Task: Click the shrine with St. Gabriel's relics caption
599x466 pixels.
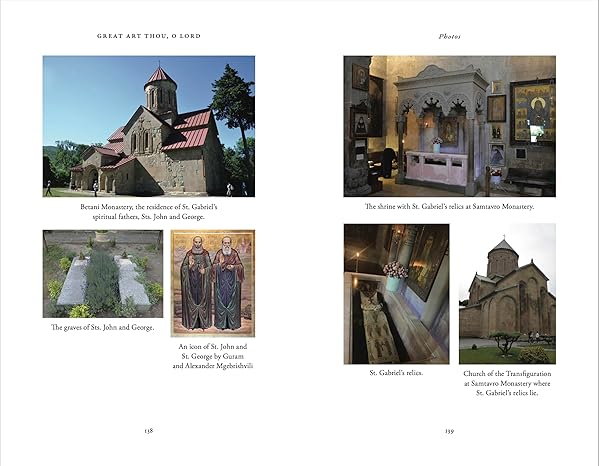Action: [450, 207]
